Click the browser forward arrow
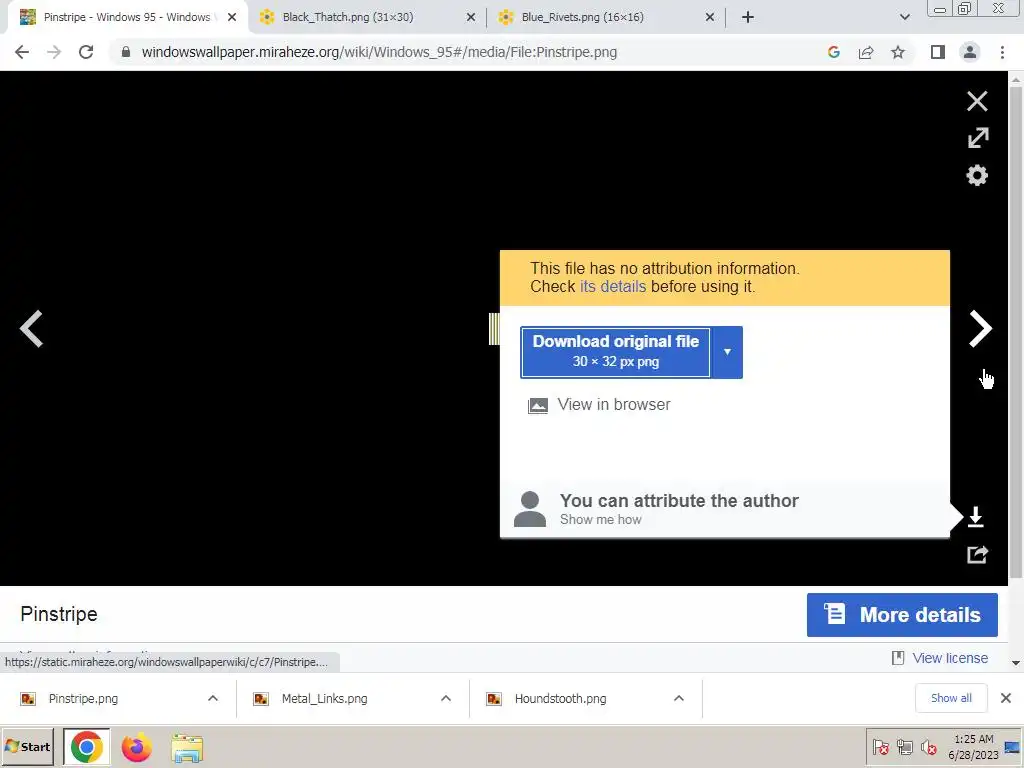Viewport: 1024px width, 768px height. (54, 52)
